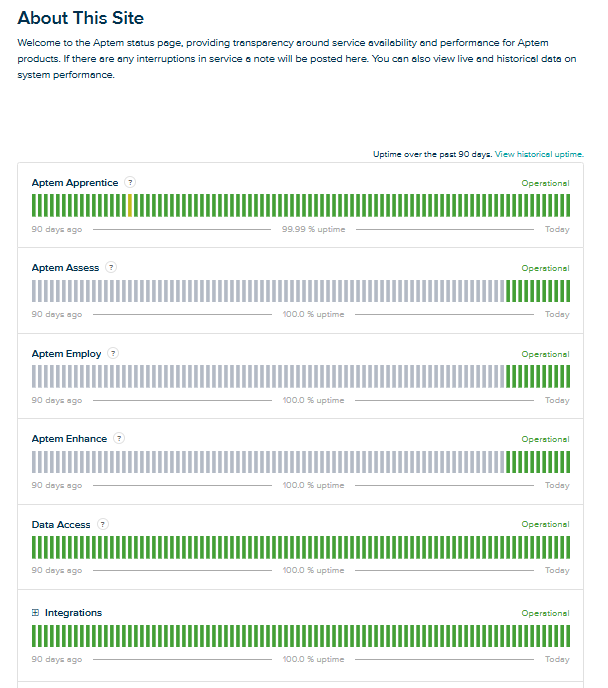Select today's bar in Aptem Employ uptime
This screenshot has height=688, width=608.
pyautogui.click(x=568, y=376)
